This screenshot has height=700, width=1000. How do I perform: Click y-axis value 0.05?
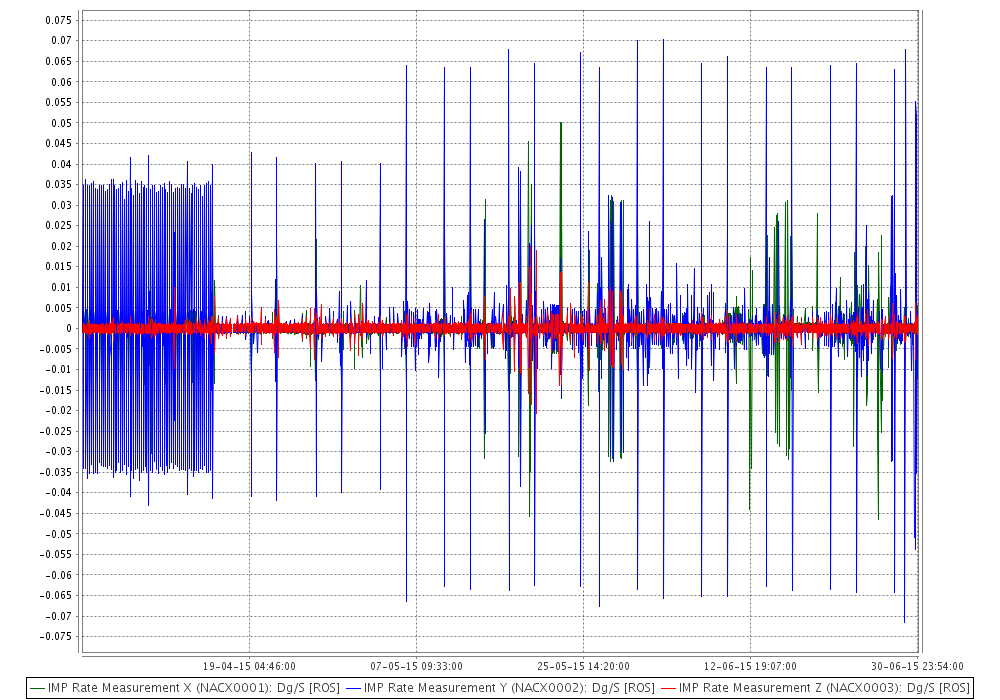pyautogui.click(x=61, y=123)
